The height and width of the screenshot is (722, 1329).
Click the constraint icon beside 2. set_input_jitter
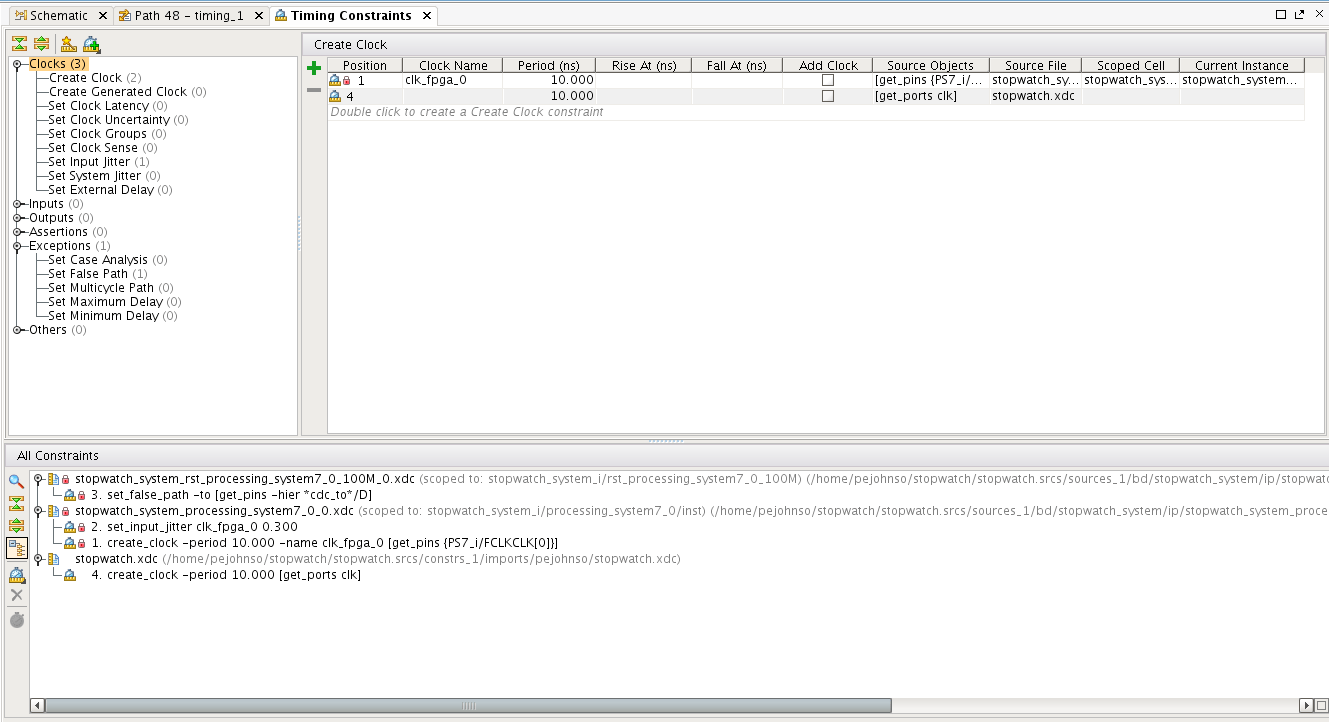coord(69,527)
